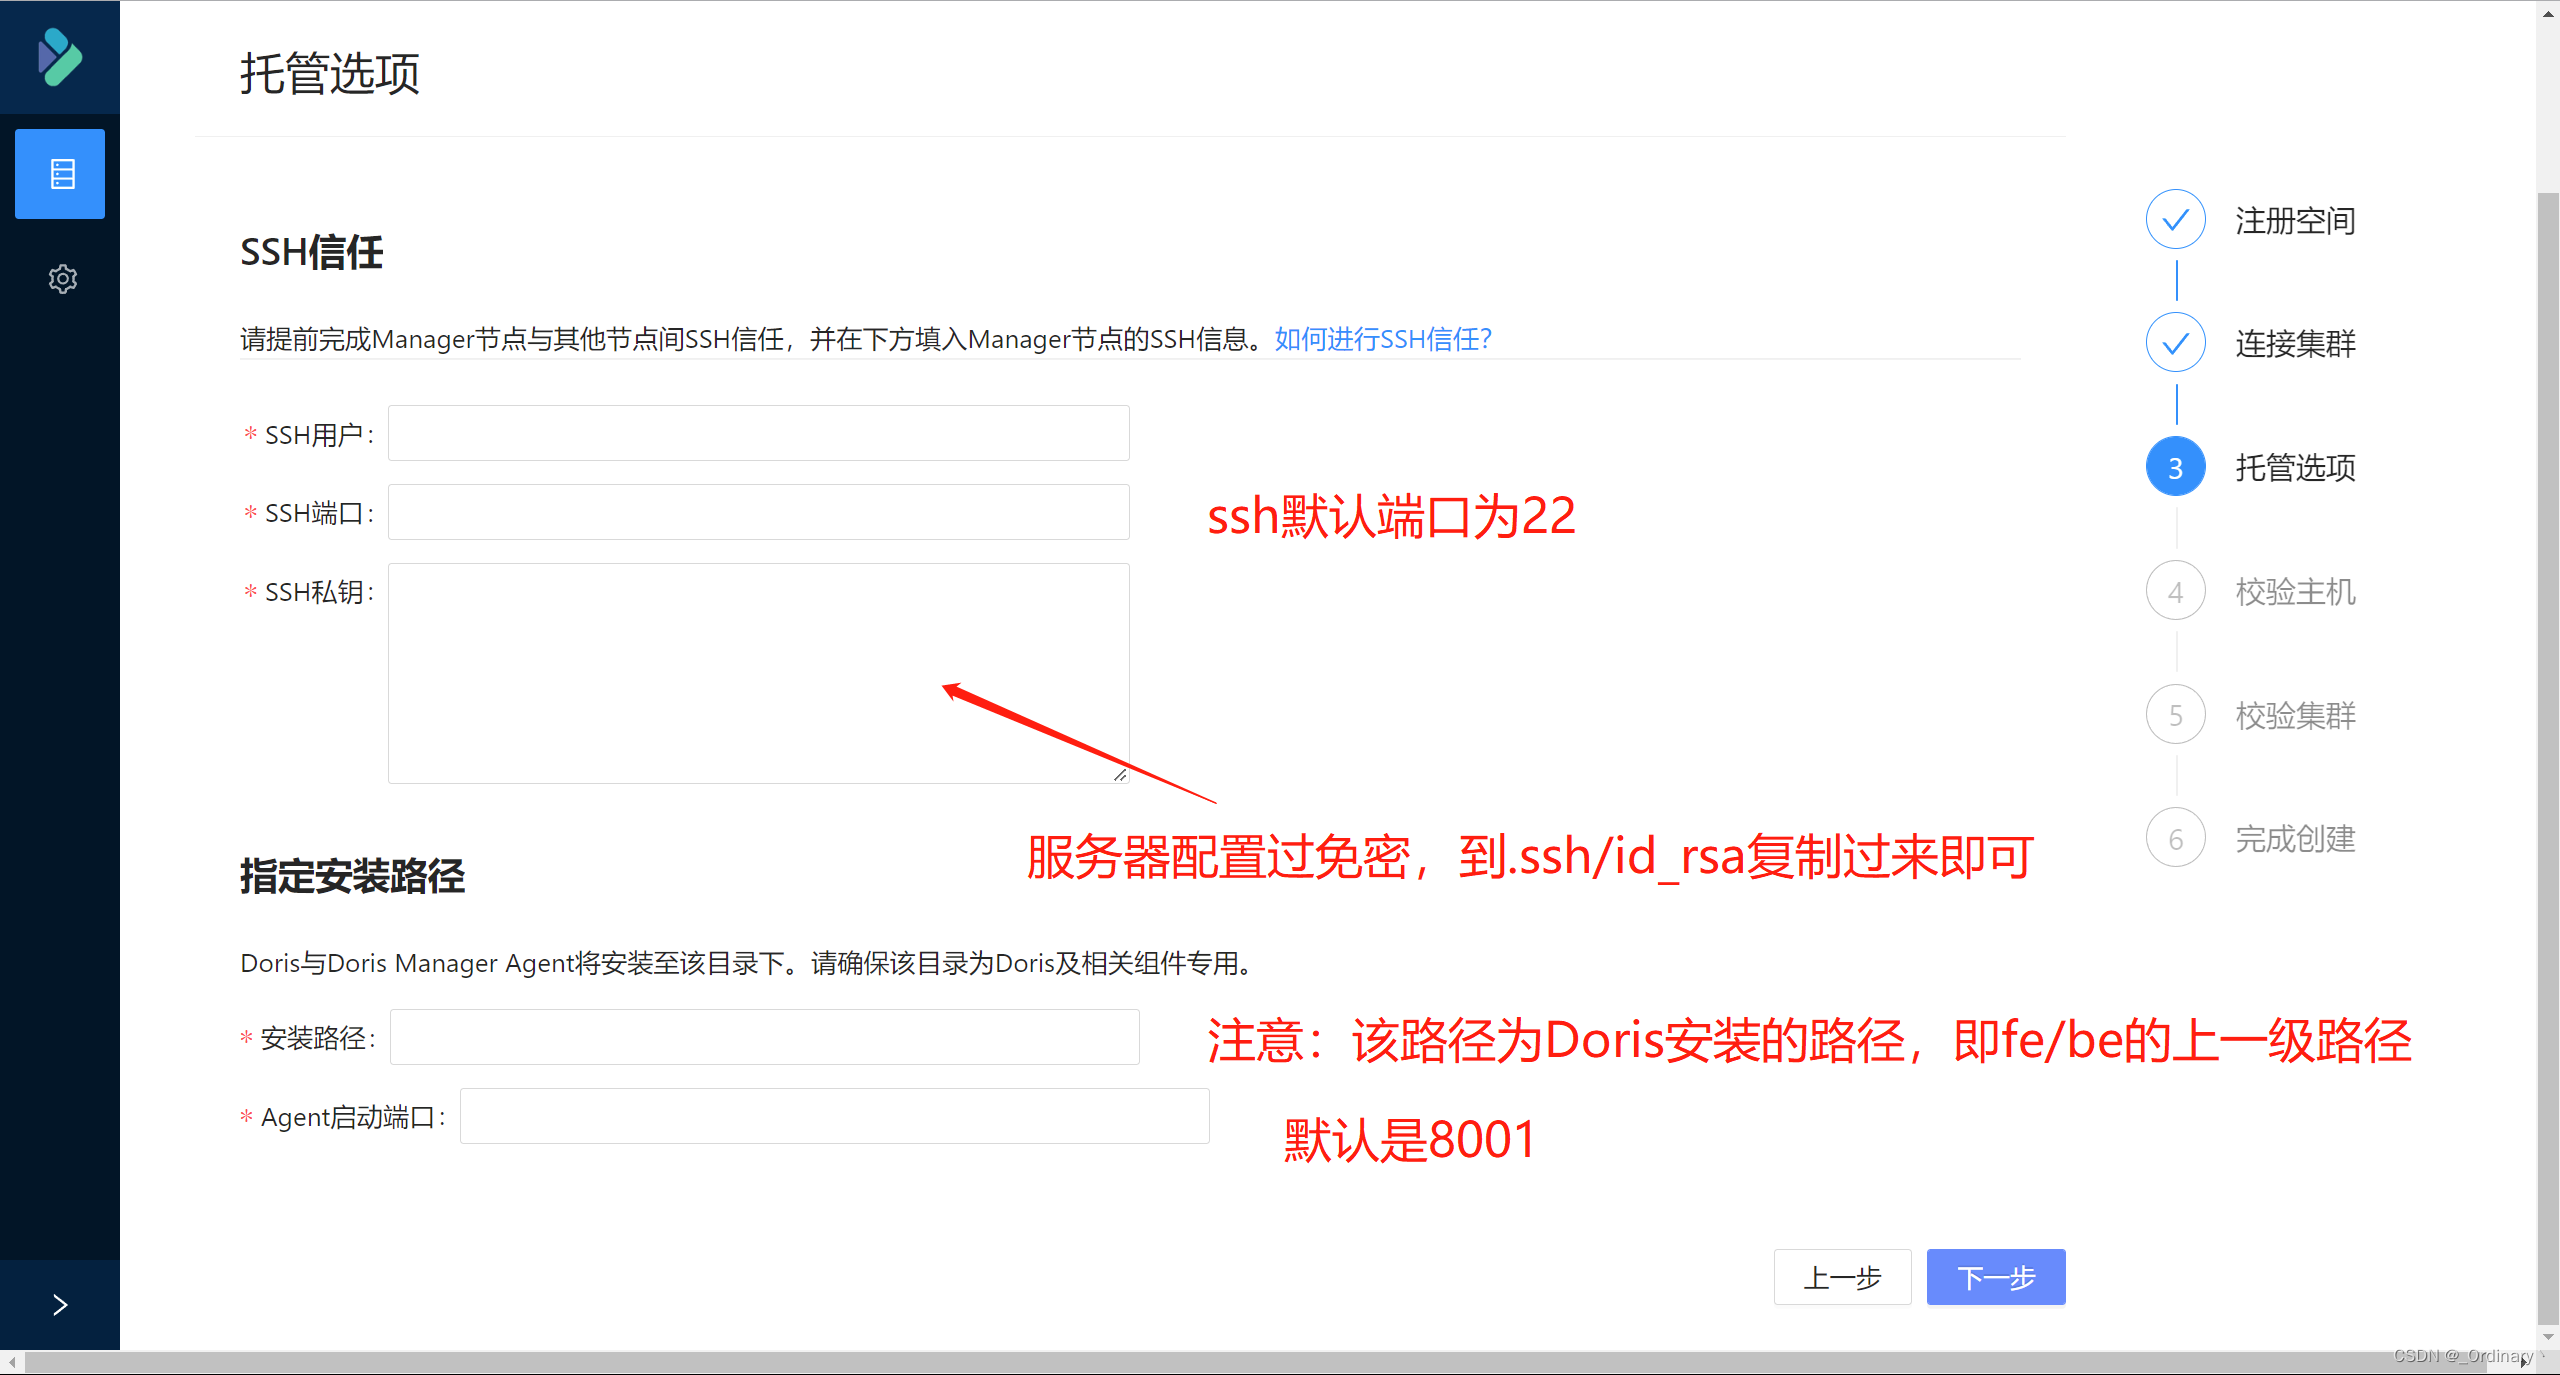
Task: Click the 连接集群 step label
Action: tap(2295, 343)
